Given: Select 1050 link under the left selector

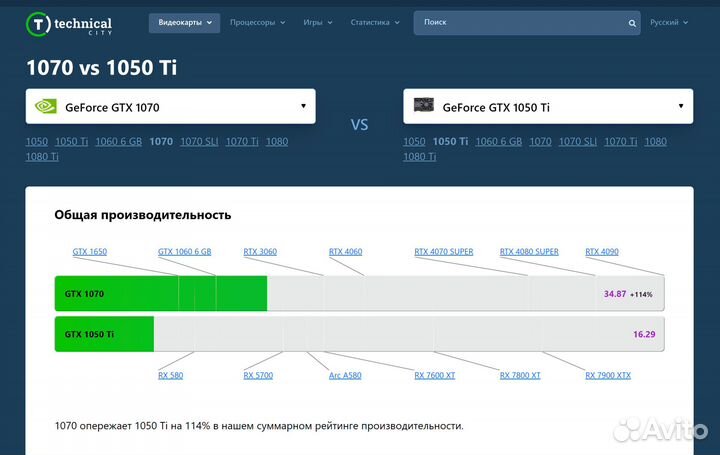Looking at the screenshot, I should (x=37, y=141).
